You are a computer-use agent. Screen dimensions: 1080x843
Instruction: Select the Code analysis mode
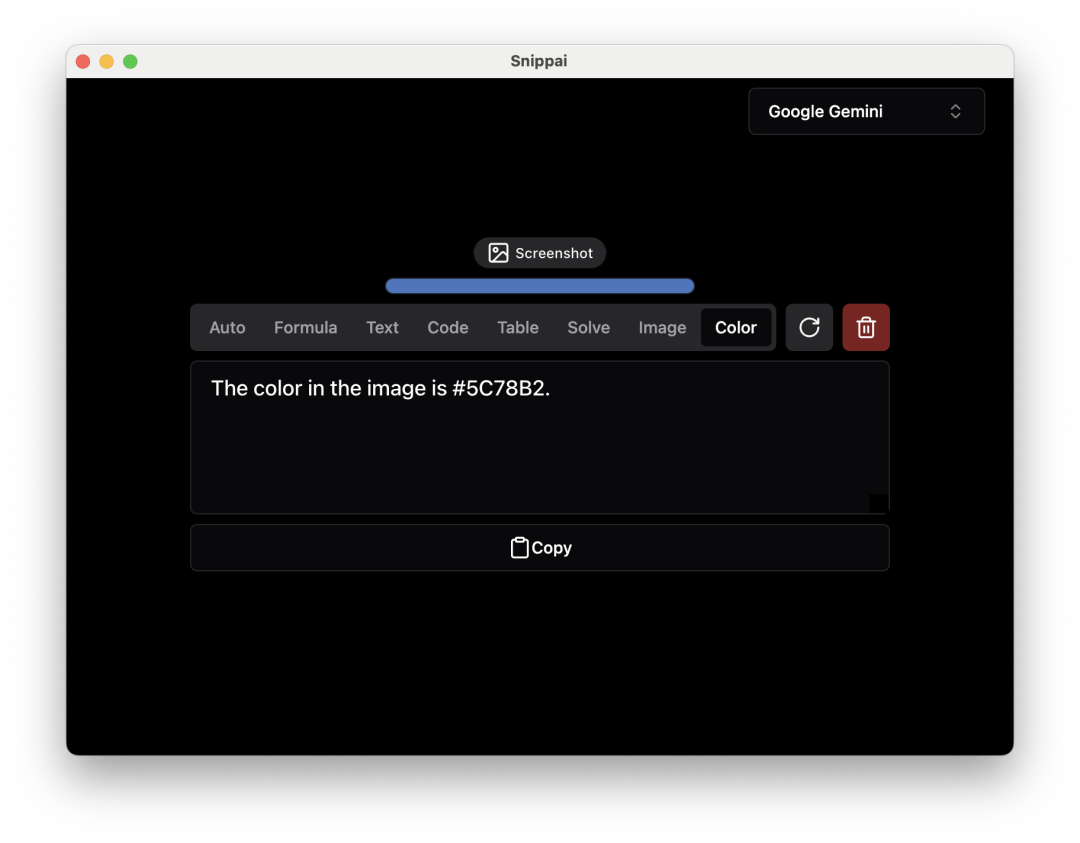[447, 327]
